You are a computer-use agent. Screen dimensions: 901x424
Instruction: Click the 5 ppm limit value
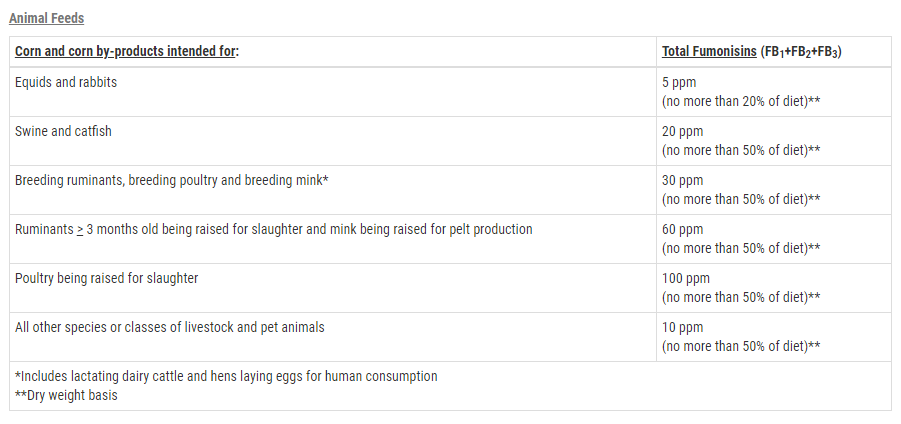tap(679, 82)
